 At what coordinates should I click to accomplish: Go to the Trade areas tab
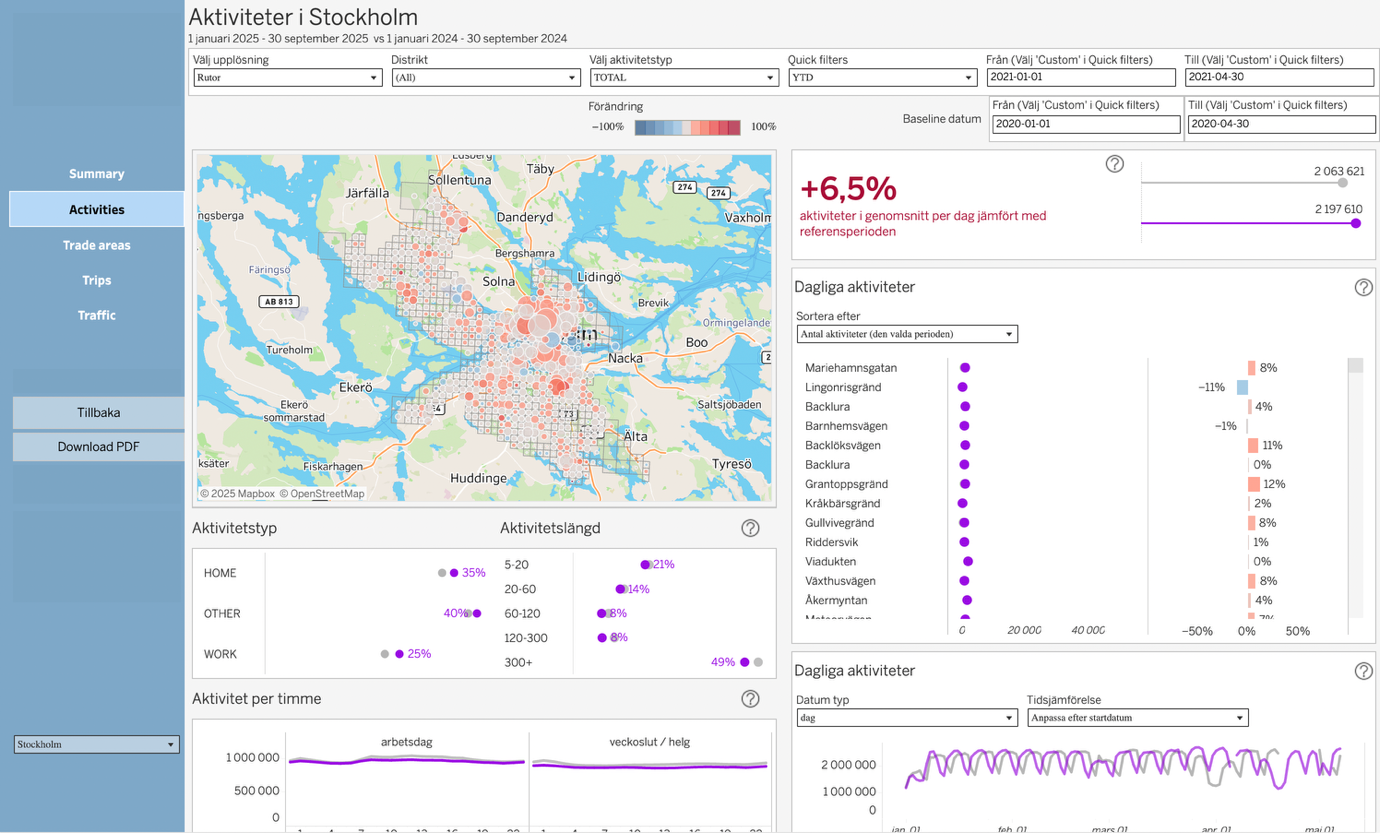point(97,245)
